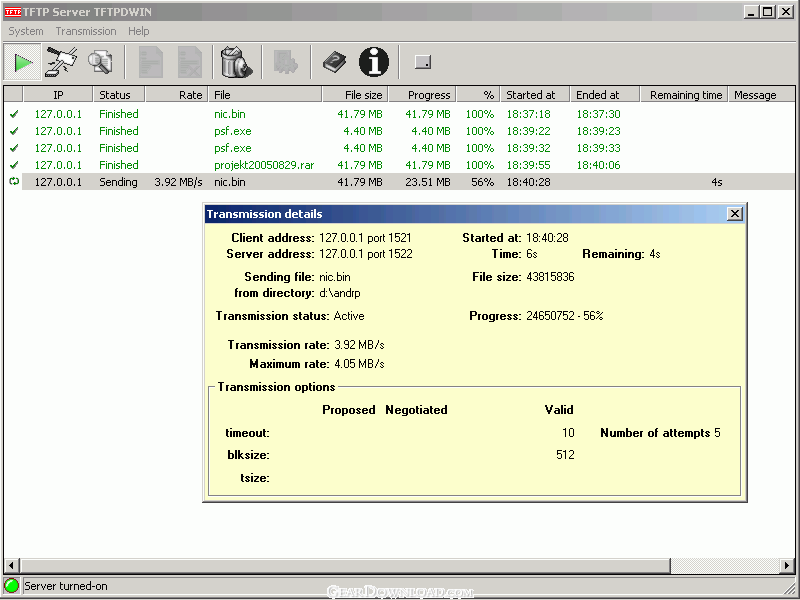
Task: Open the help book icon
Action: point(335,62)
